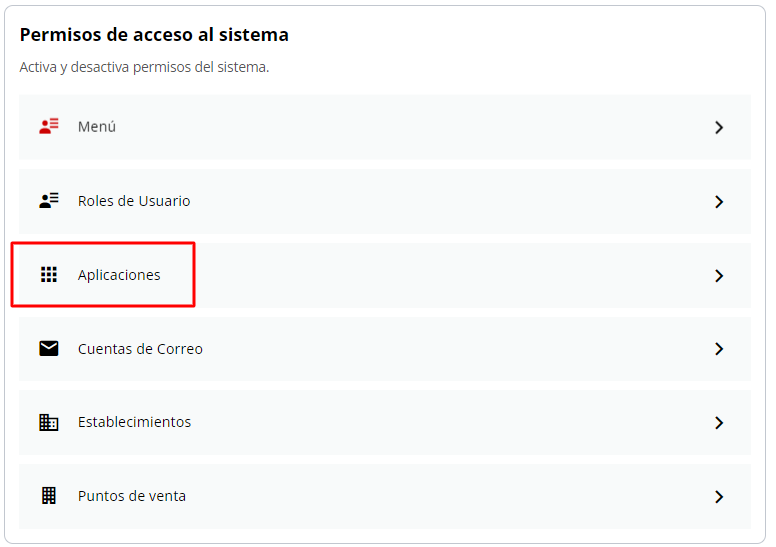
Task: Click the Aplicaciones grid icon
Action: coord(49,275)
